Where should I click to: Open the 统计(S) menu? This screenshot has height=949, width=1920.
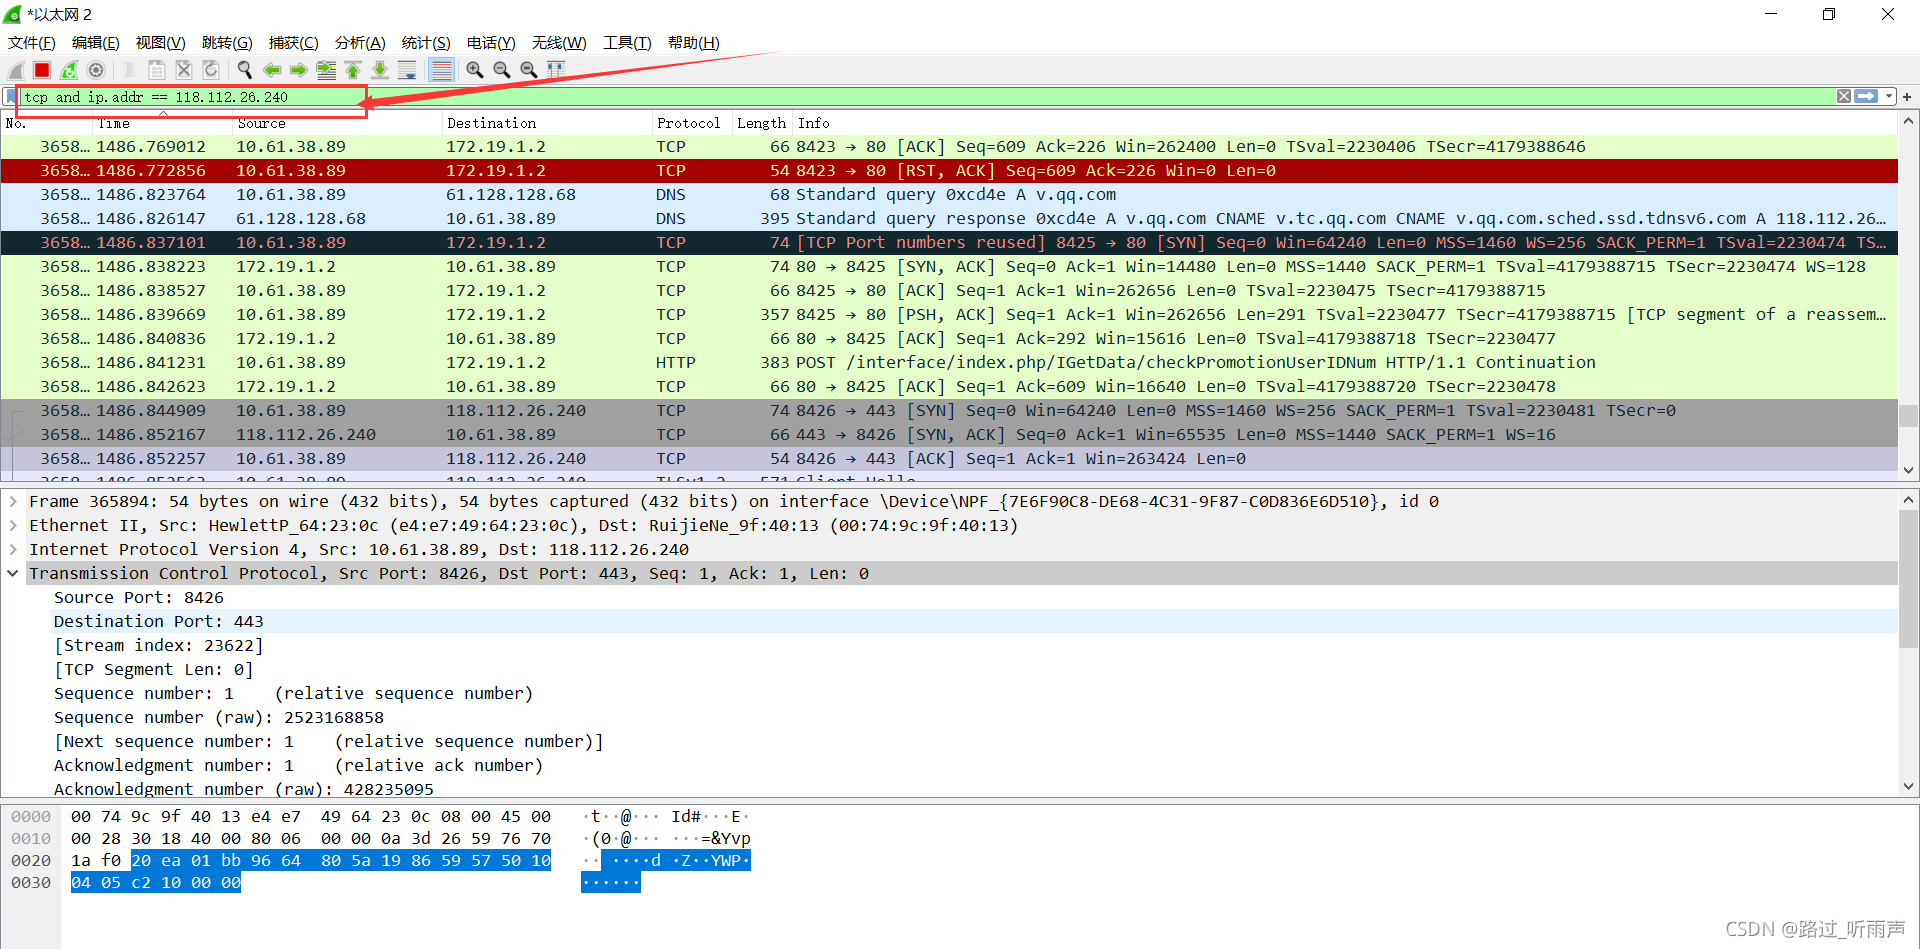tap(425, 43)
